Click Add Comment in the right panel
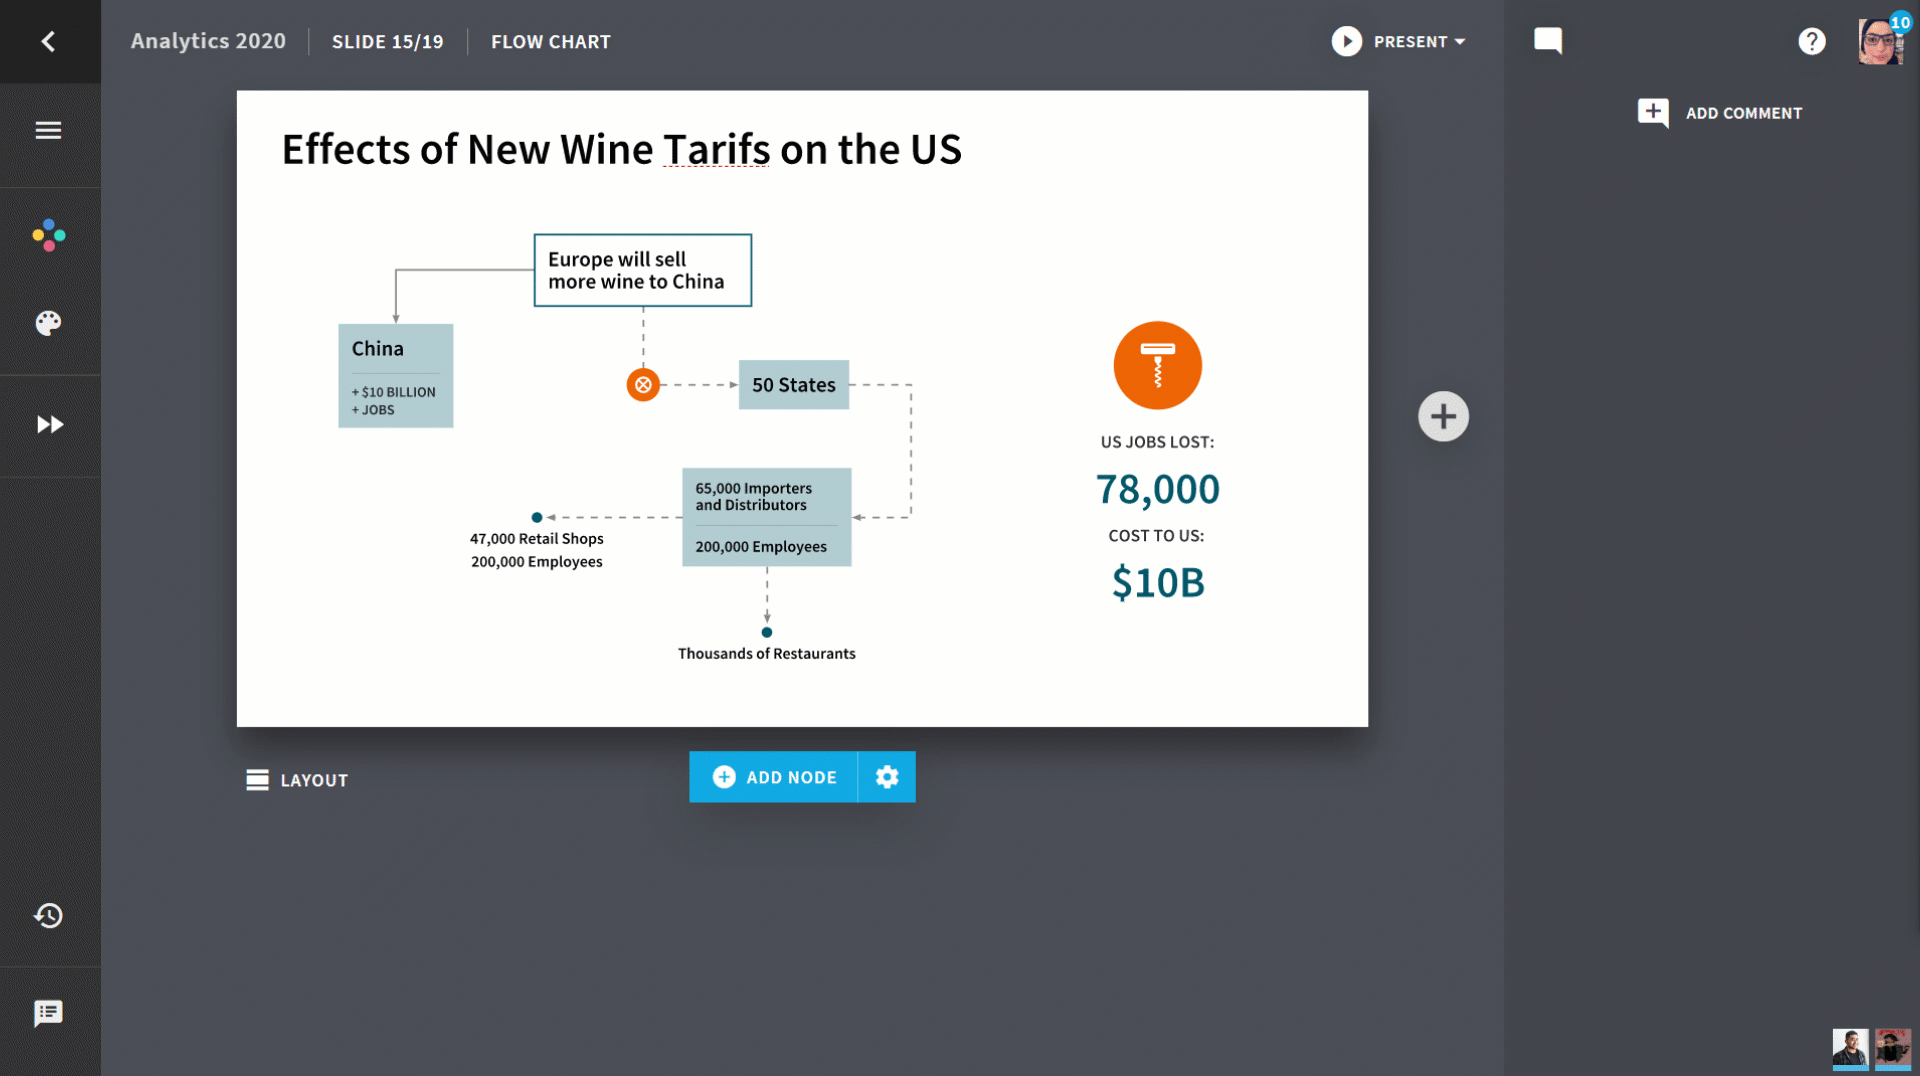1920x1076 pixels. pyautogui.click(x=1720, y=113)
